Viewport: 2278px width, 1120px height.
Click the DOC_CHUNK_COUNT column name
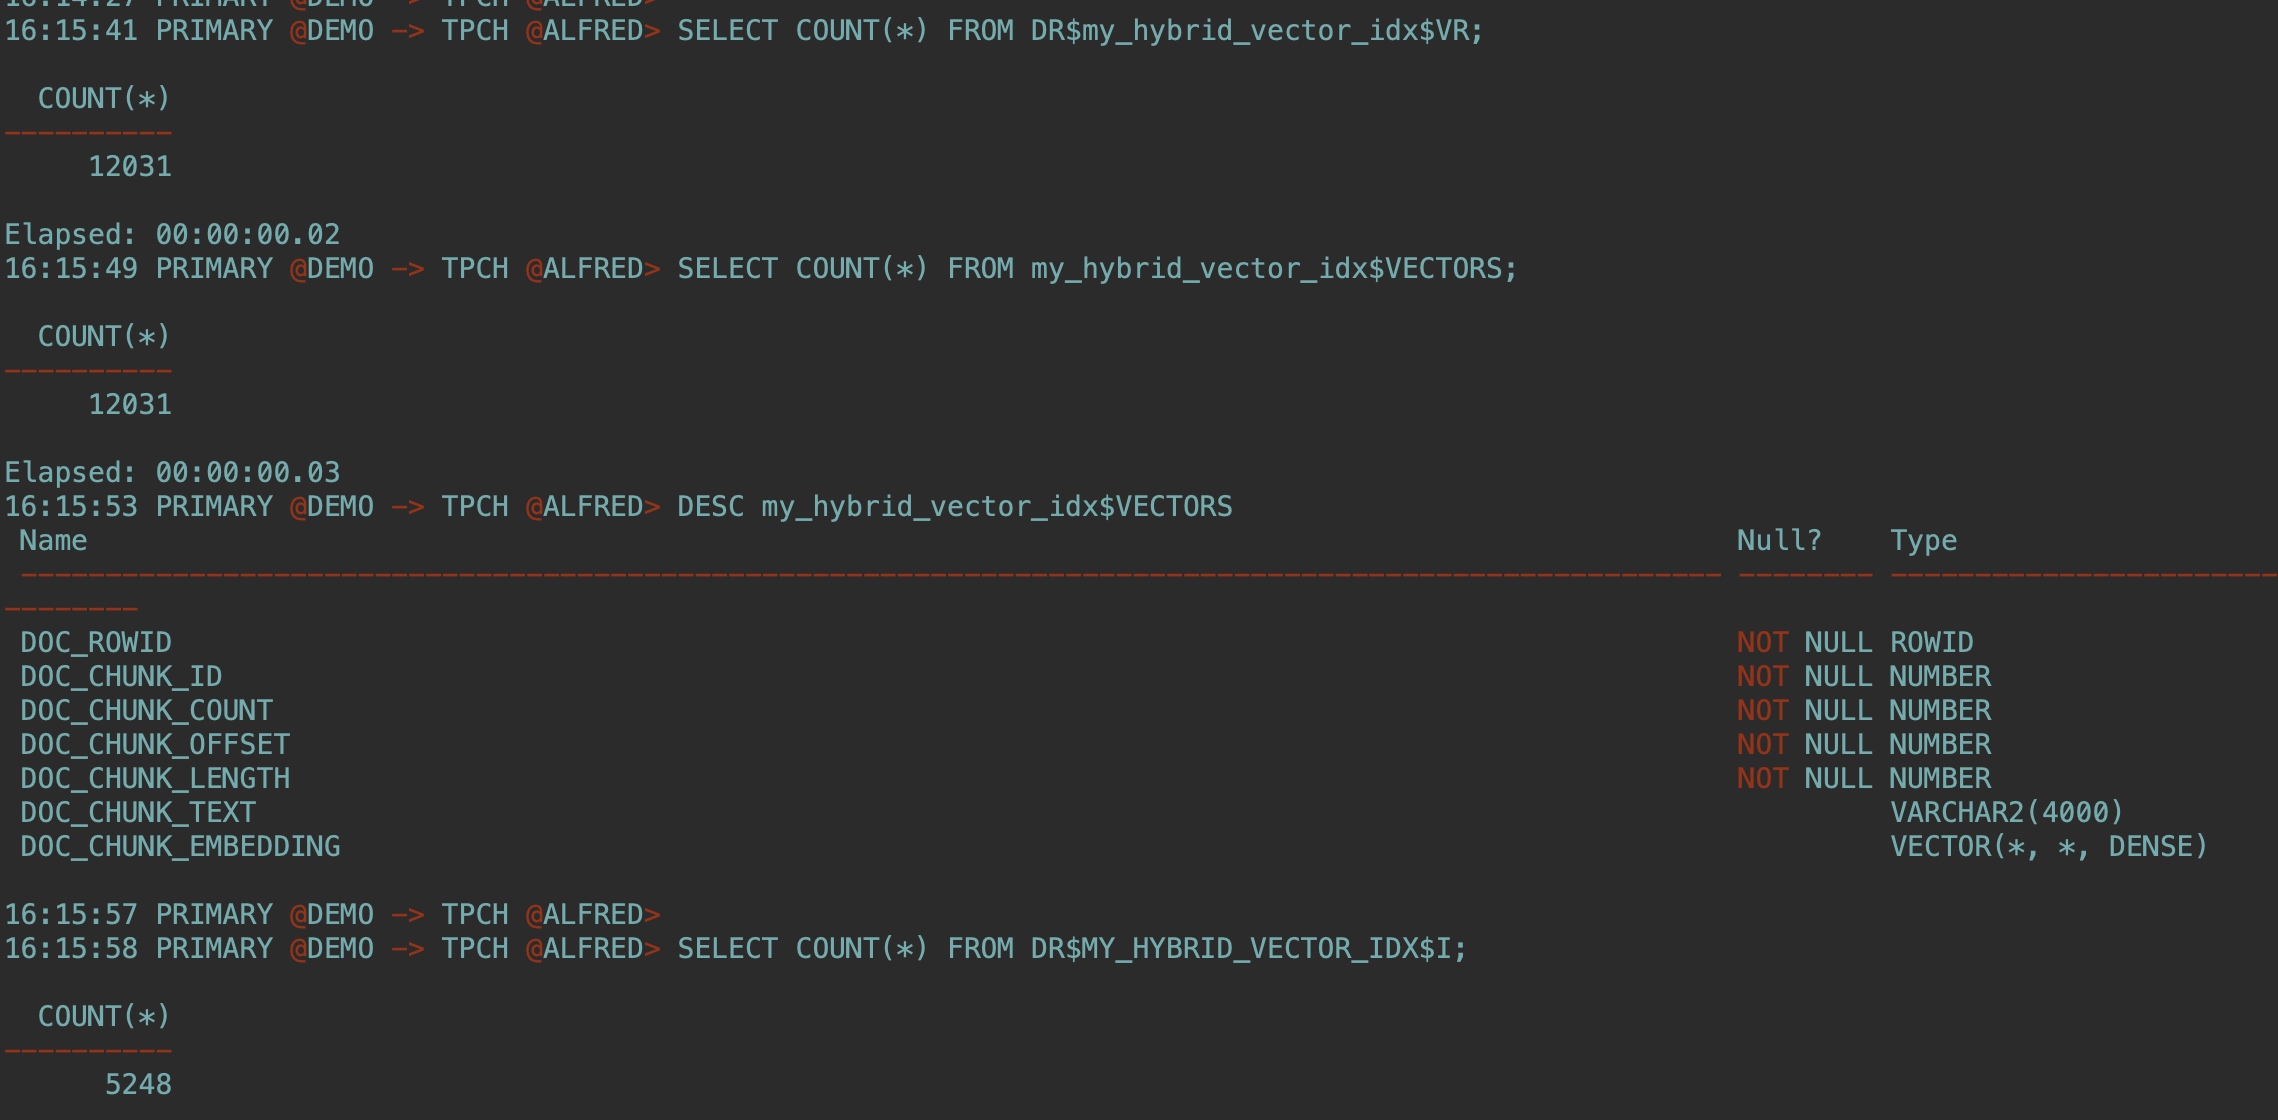pos(146,710)
